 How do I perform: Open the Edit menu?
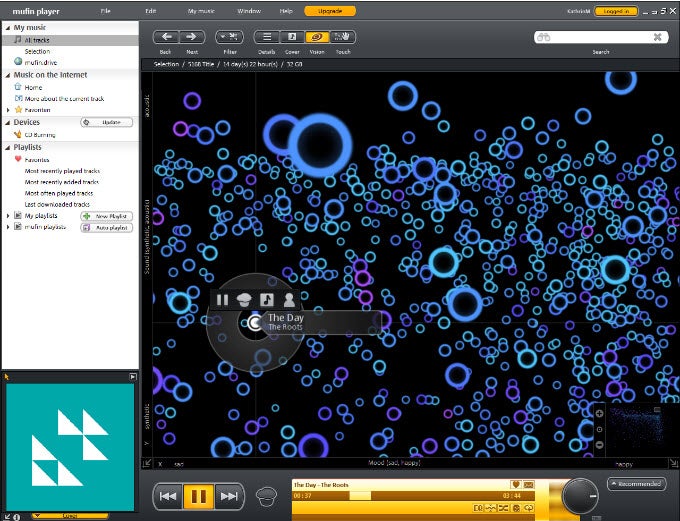(x=150, y=11)
